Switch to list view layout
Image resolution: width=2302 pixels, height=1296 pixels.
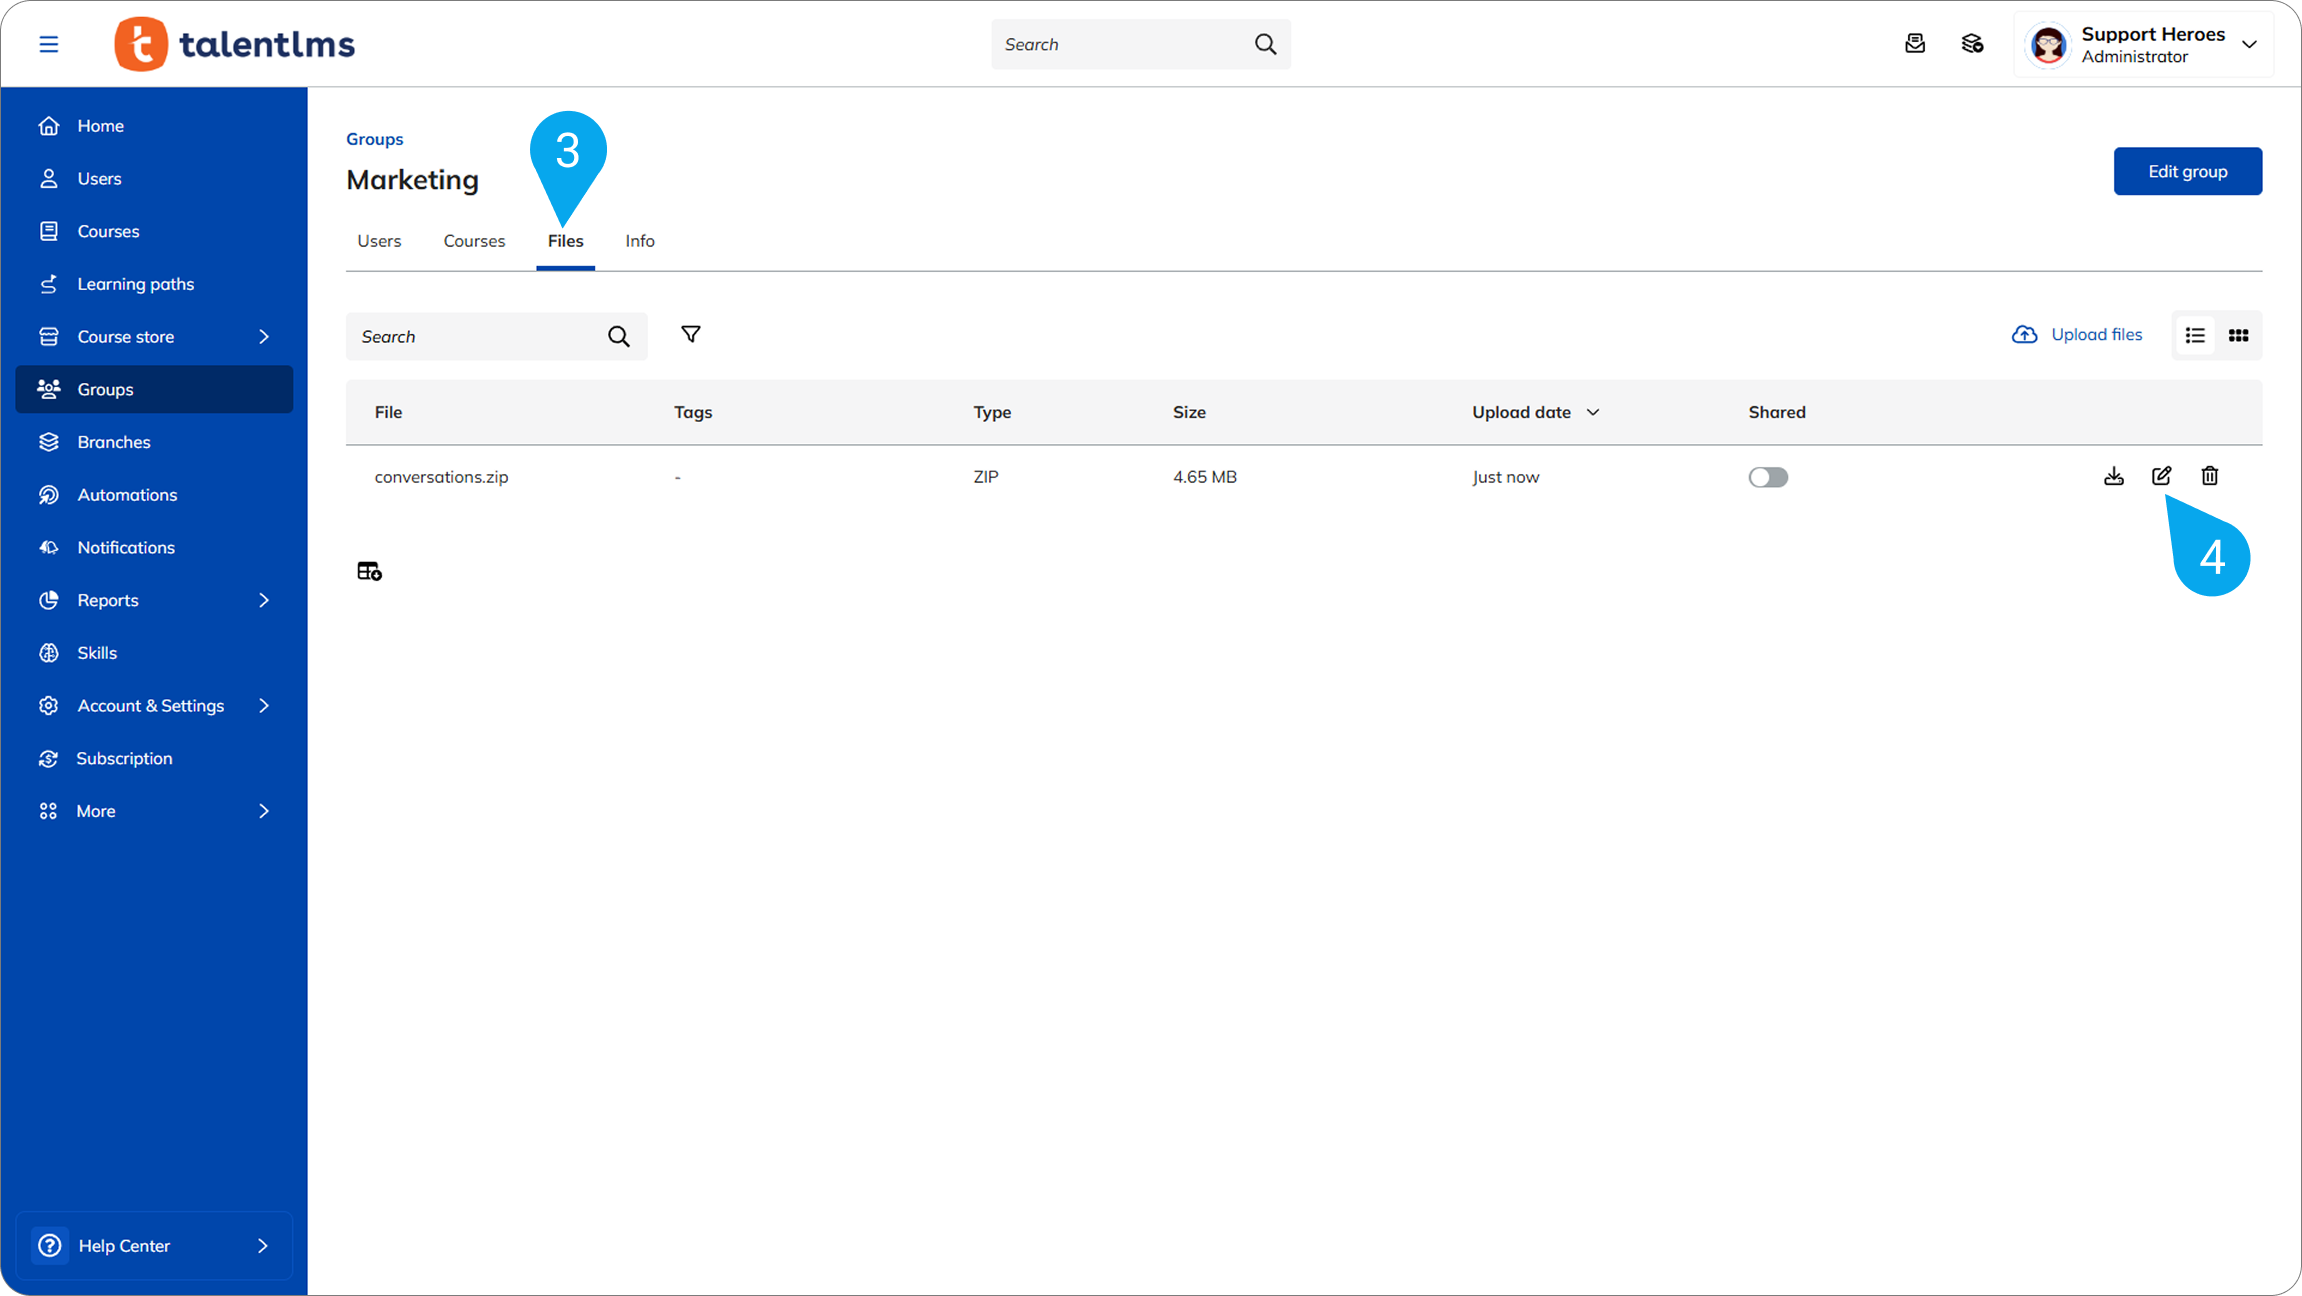[2195, 336]
